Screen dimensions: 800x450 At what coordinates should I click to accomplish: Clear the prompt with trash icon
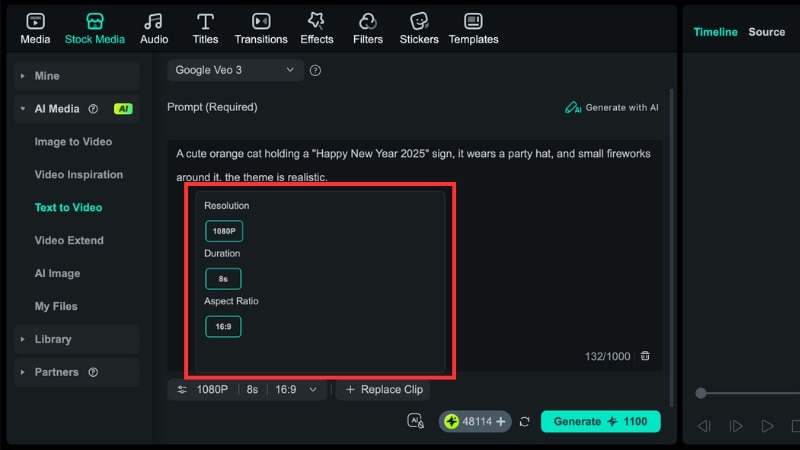(645, 356)
